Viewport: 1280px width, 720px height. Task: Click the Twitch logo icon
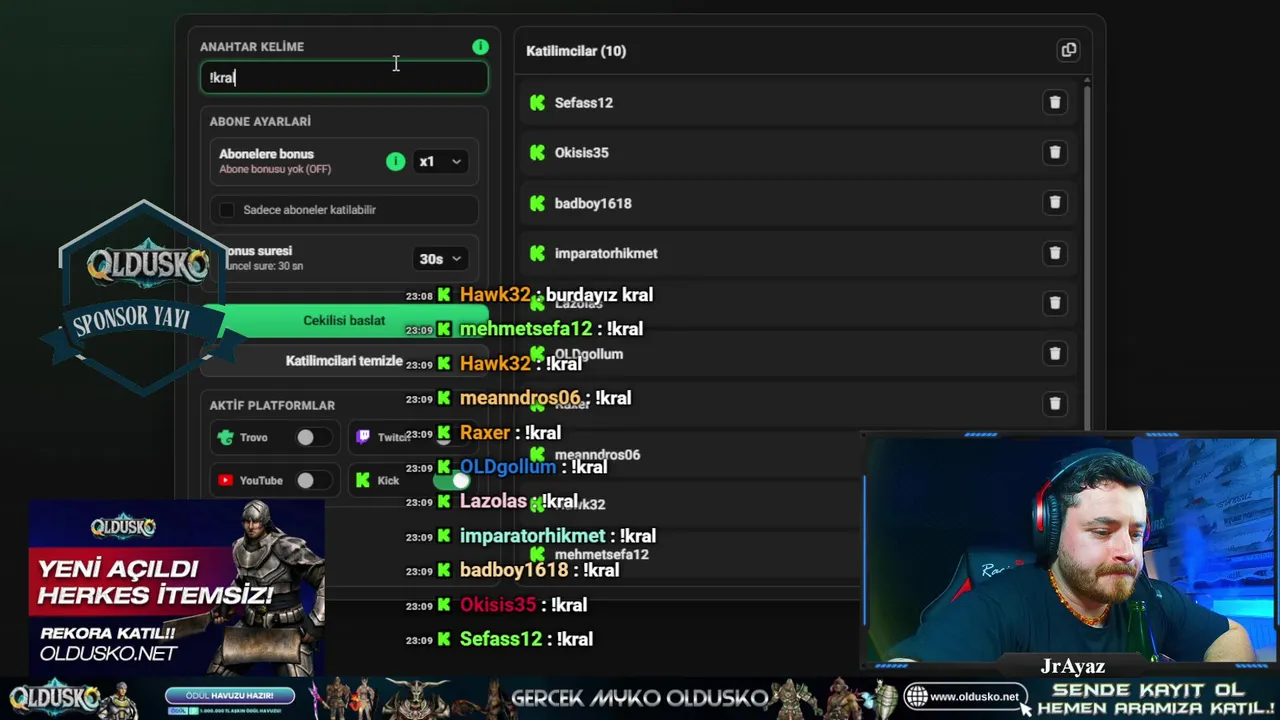coord(363,437)
